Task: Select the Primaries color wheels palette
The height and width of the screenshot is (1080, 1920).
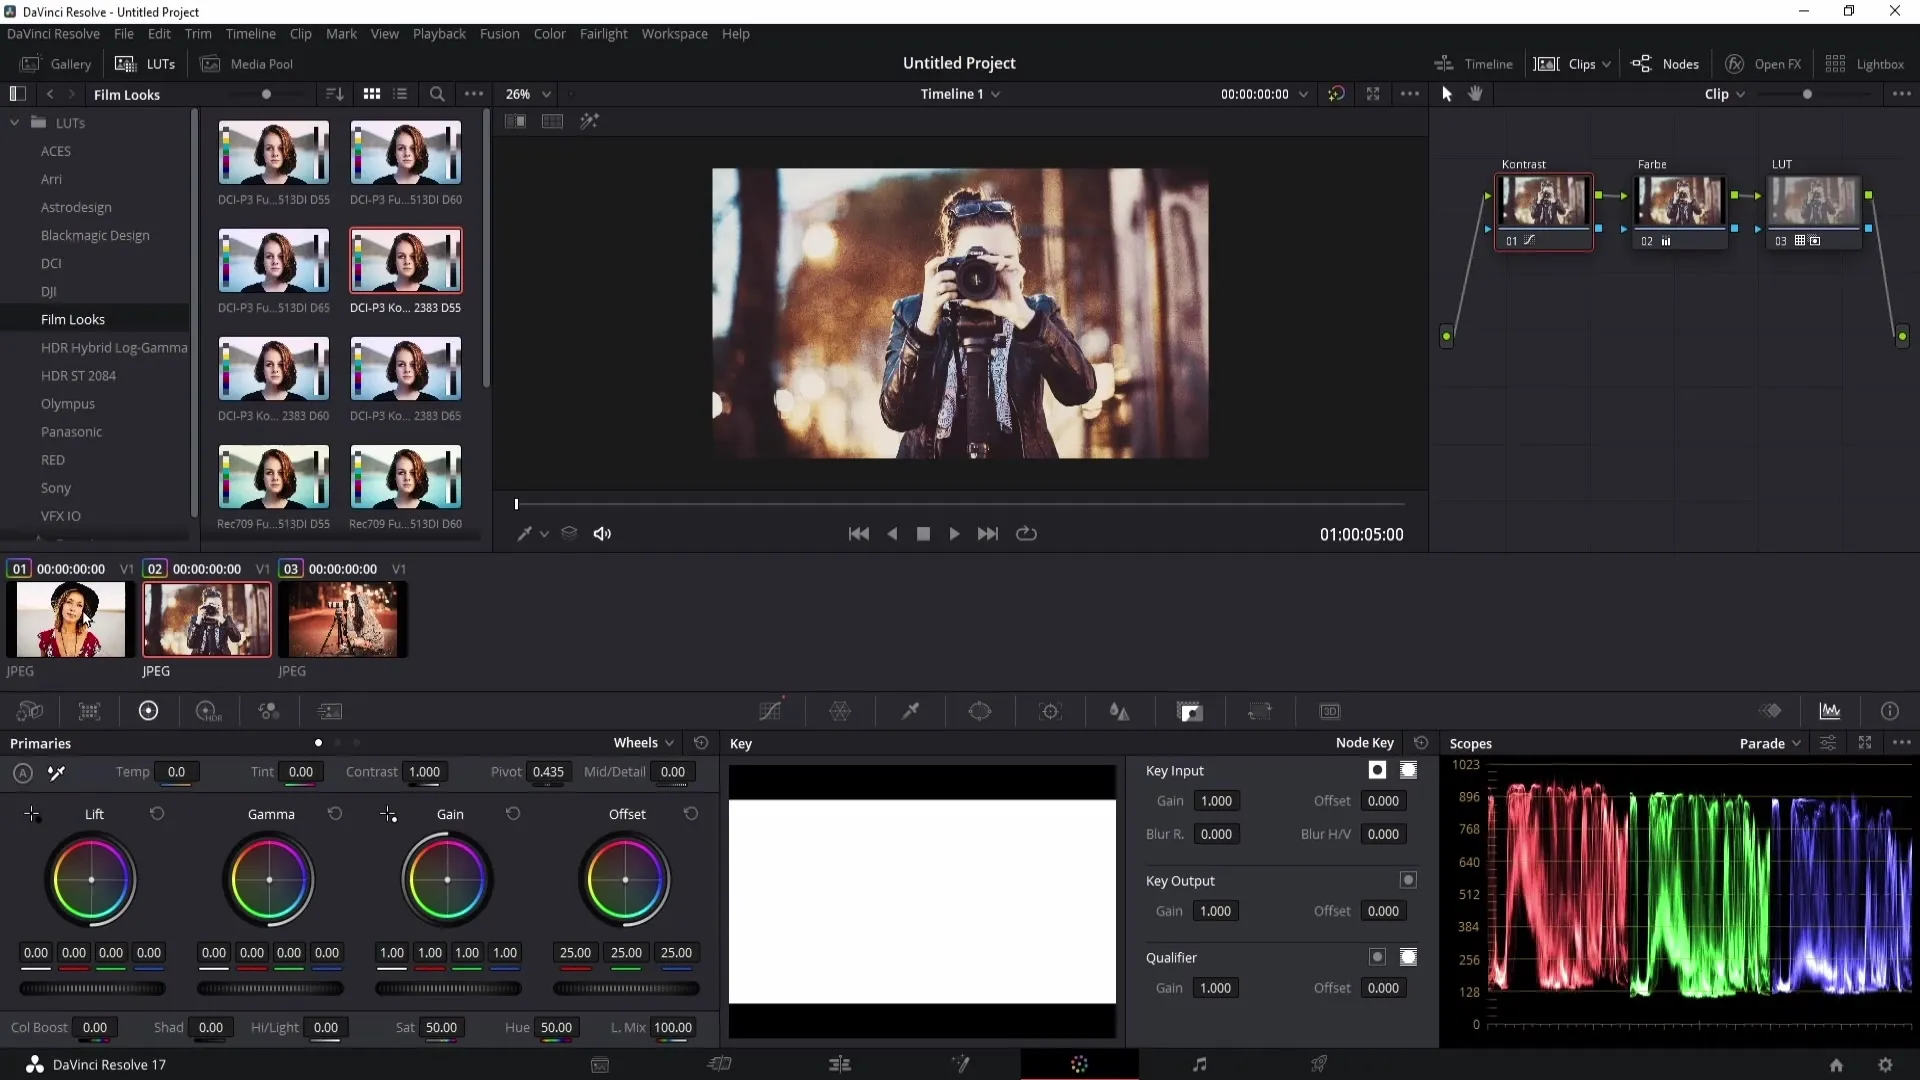Action: [148, 711]
